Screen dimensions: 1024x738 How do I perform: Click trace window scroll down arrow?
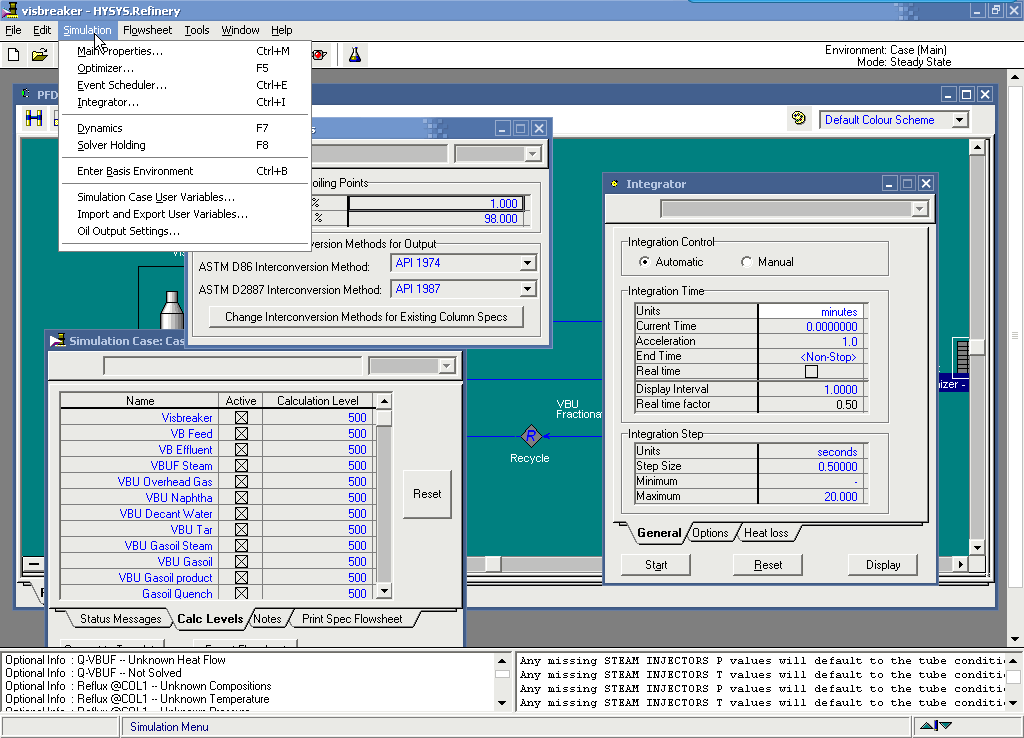(1012, 703)
